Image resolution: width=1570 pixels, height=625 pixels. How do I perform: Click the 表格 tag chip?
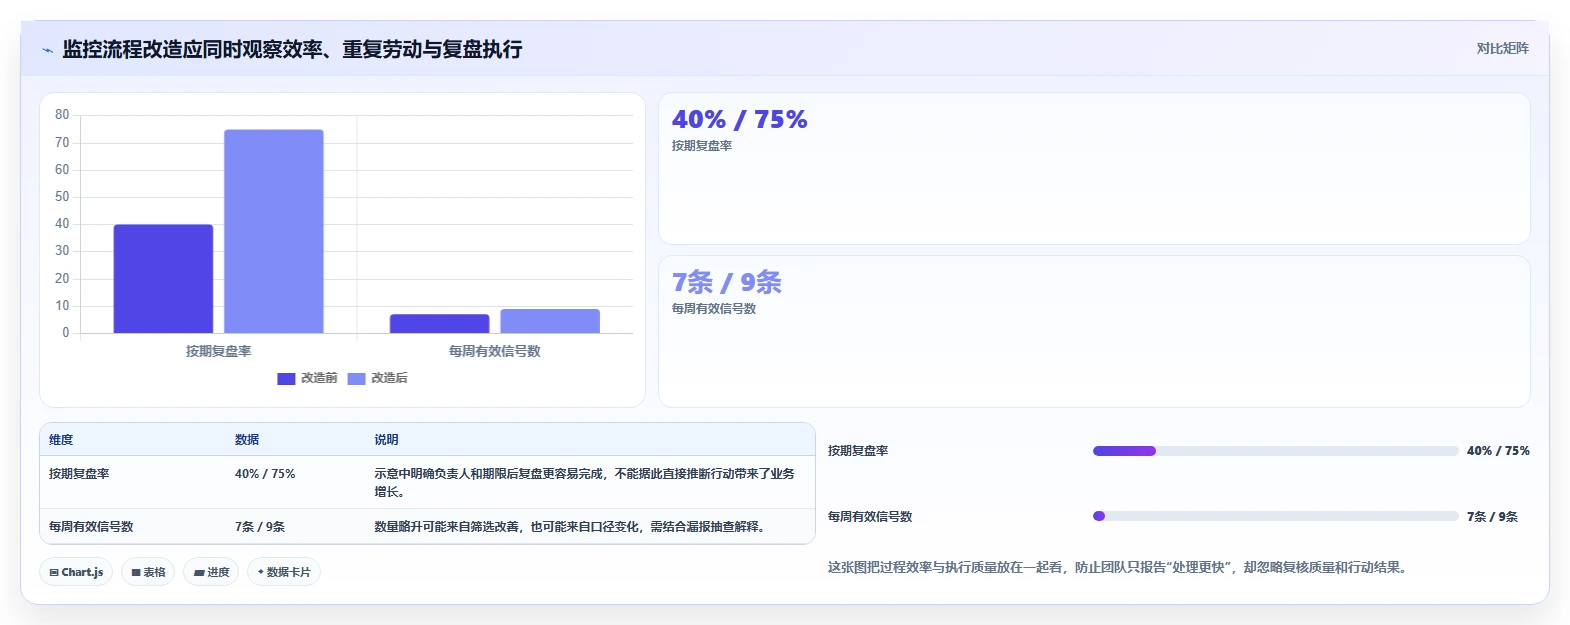click(148, 572)
